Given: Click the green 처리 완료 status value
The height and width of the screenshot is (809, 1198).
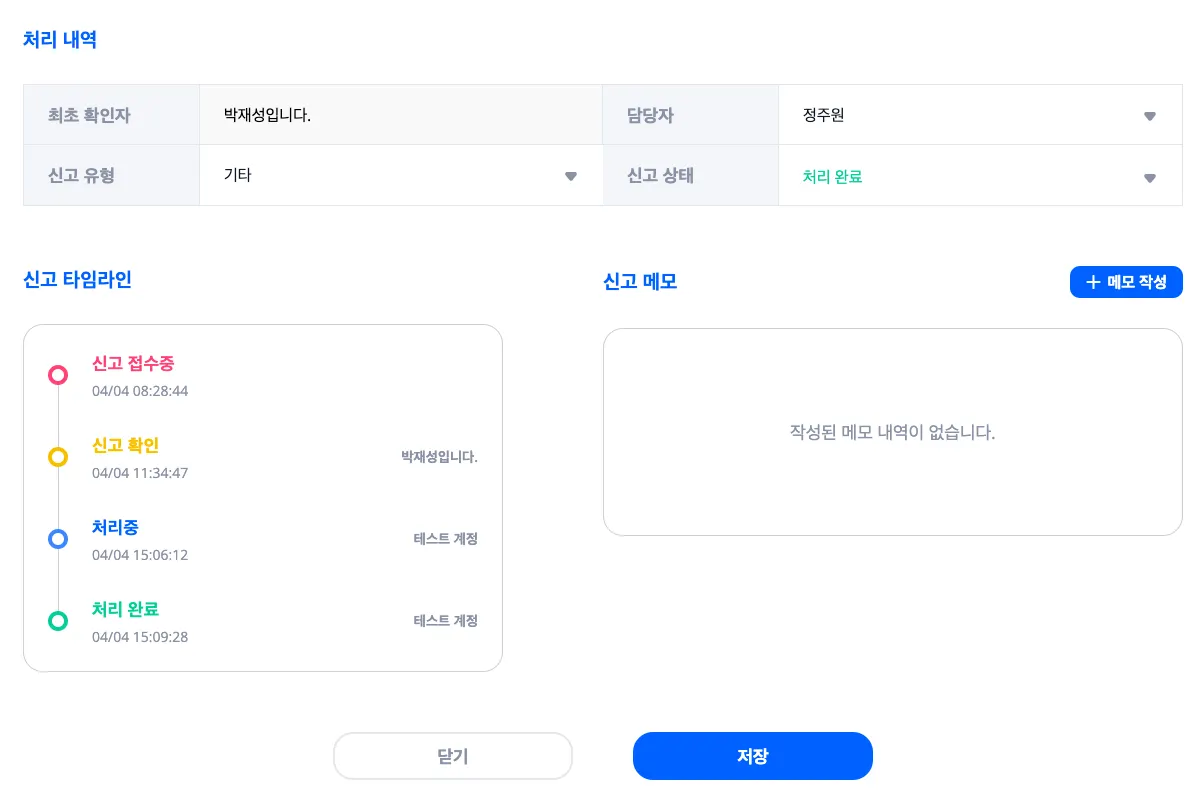Looking at the screenshot, I should (x=832, y=177).
